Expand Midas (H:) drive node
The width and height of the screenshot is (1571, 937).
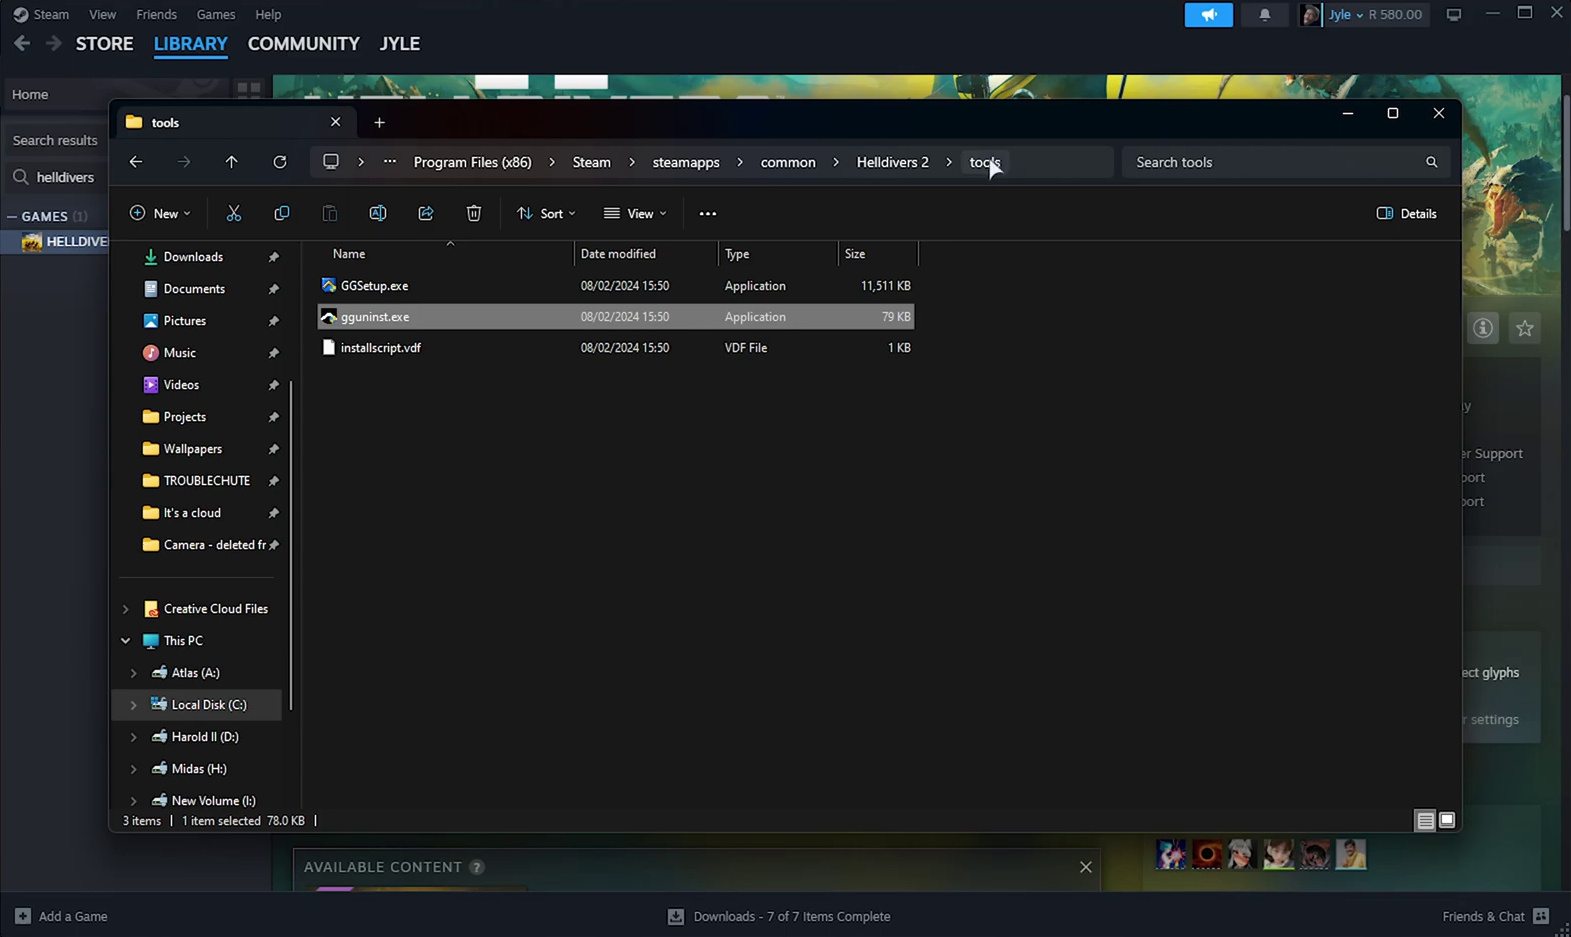(x=134, y=769)
